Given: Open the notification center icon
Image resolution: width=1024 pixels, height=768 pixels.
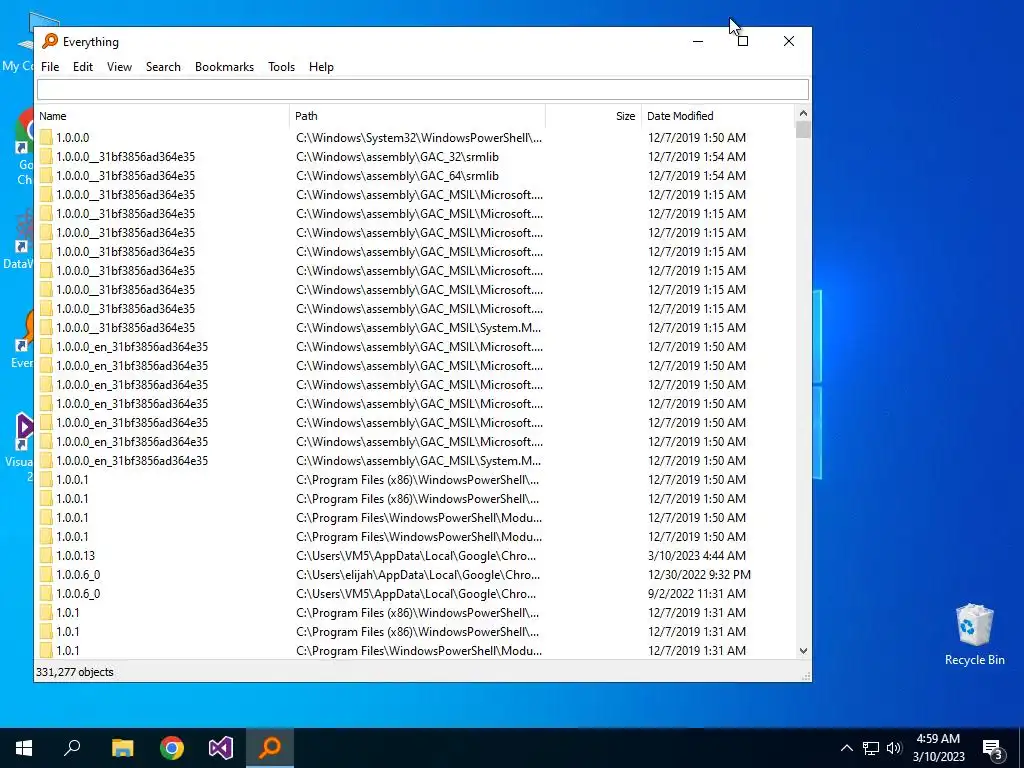Looking at the screenshot, I should coord(993,749).
